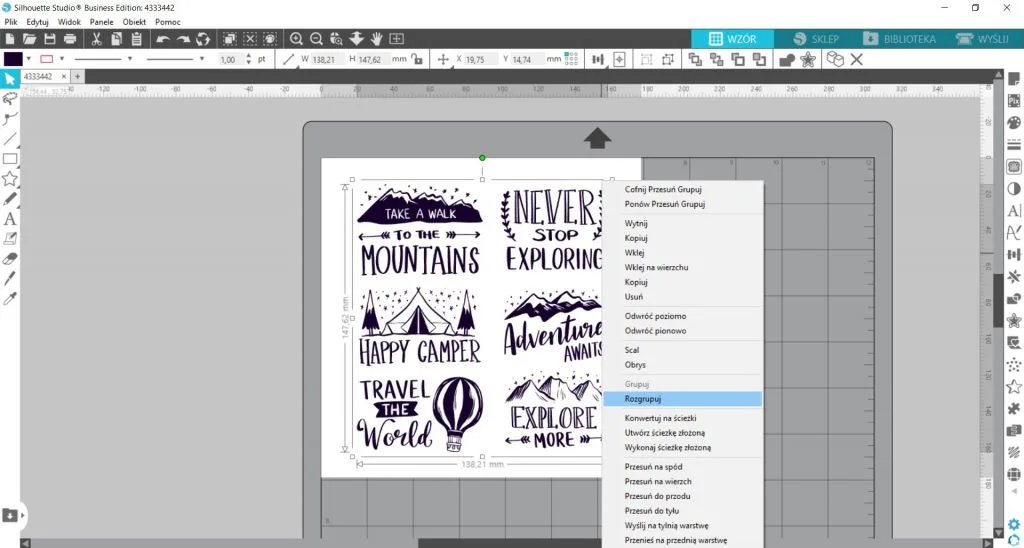Viewport: 1024px width, 548px height.
Task: Open the Edytuj menu
Action: 37,22
